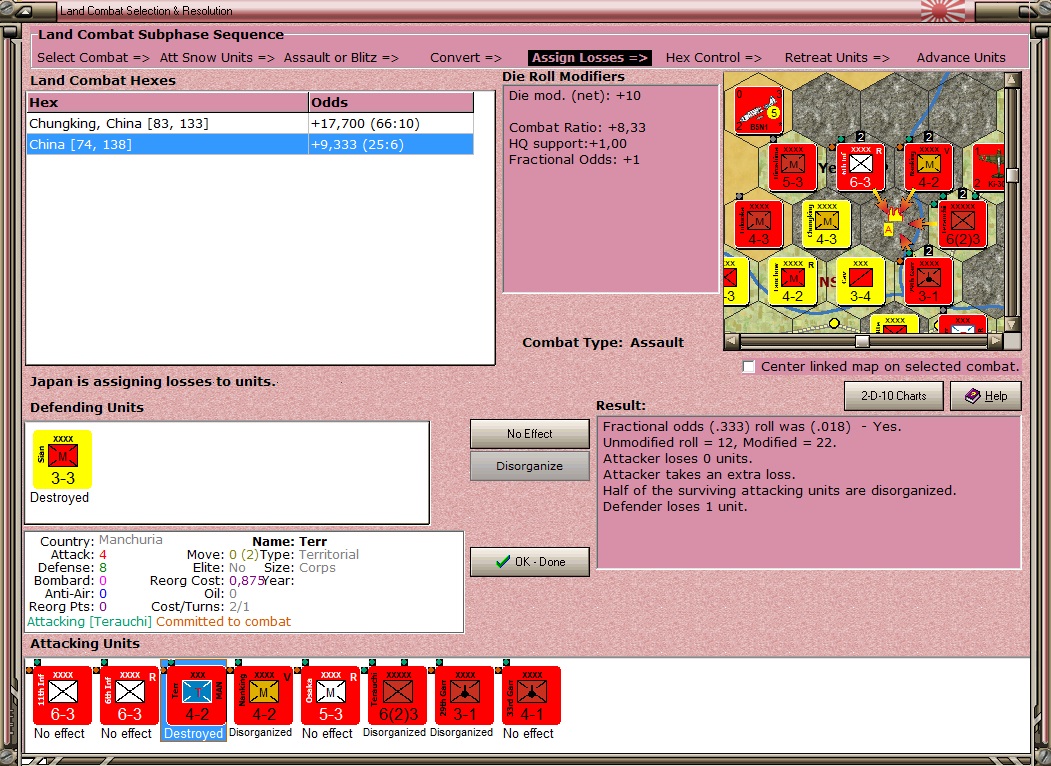Confirm with the OK - Done button
Viewport: 1051px width, 766px height.
click(530, 562)
